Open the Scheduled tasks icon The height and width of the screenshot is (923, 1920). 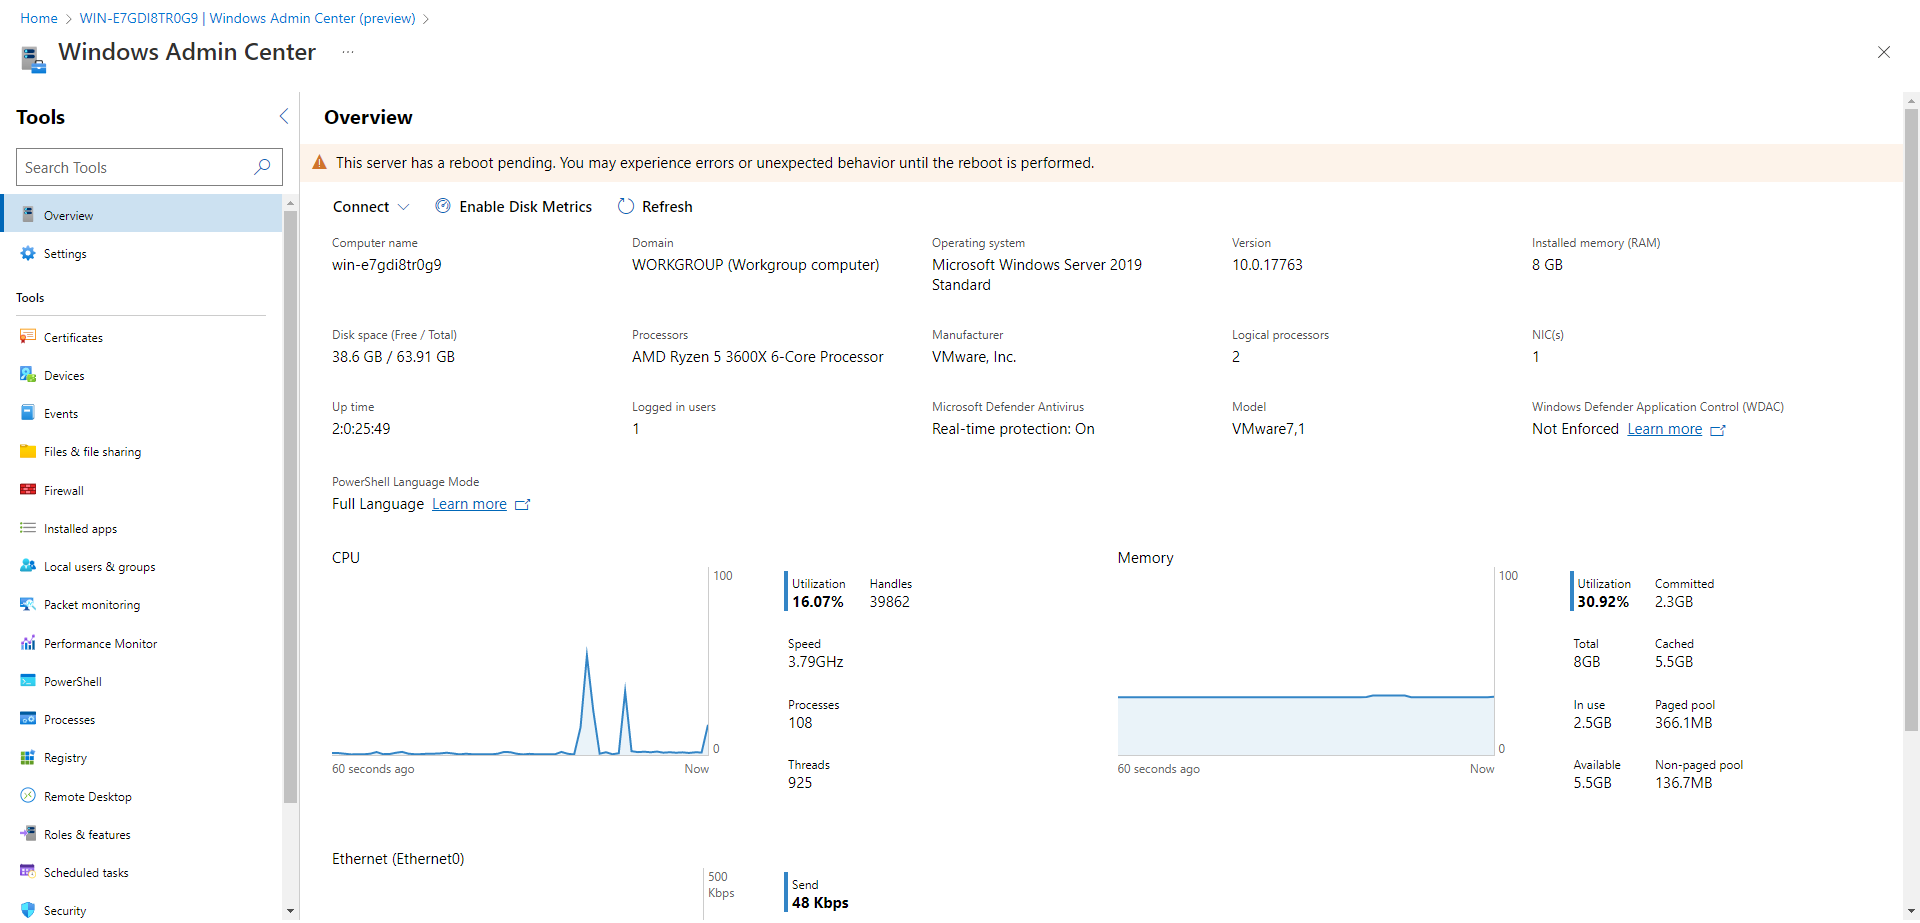click(28, 872)
